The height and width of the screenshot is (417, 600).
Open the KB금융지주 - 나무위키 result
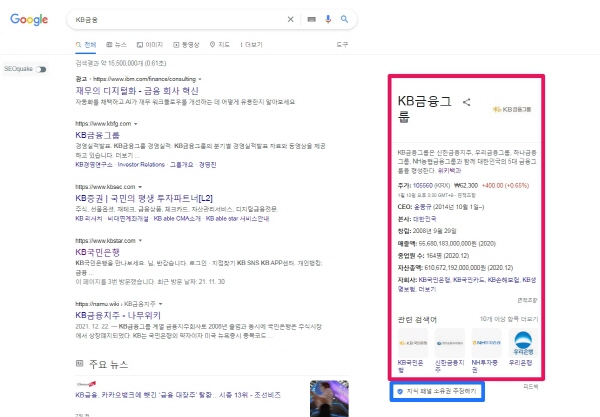click(x=118, y=315)
